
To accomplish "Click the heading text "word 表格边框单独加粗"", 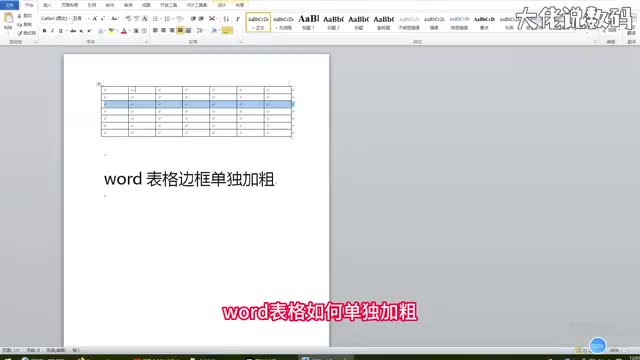I will (189, 179).
